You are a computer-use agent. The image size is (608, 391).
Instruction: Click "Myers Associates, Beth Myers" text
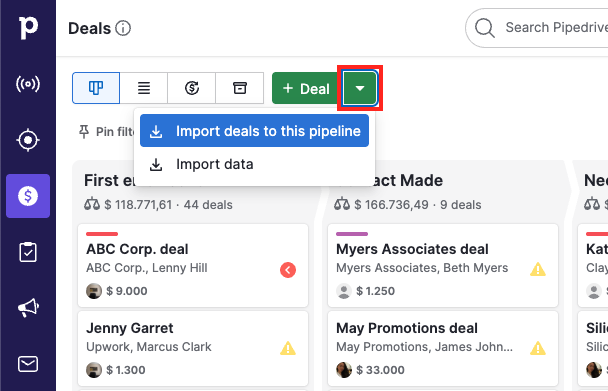[x=422, y=268]
